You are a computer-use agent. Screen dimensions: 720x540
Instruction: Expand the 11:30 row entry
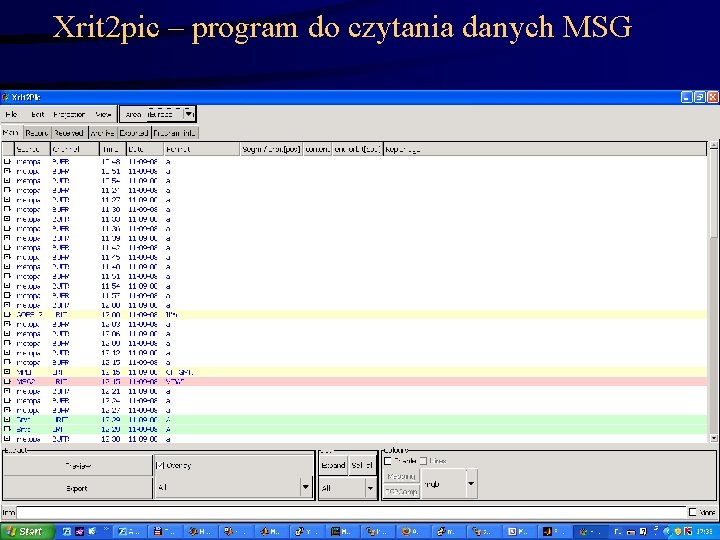click(7, 209)
